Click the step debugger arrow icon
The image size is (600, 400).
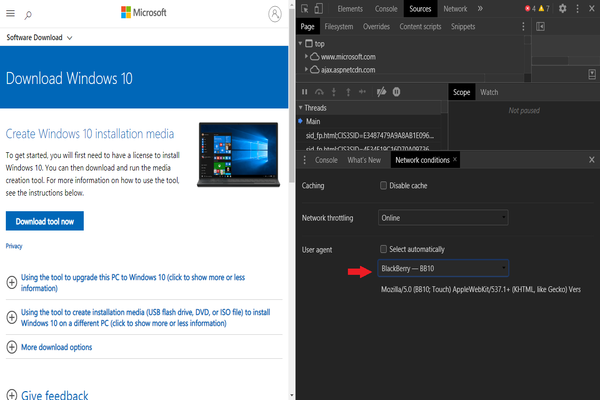point(362,91)
